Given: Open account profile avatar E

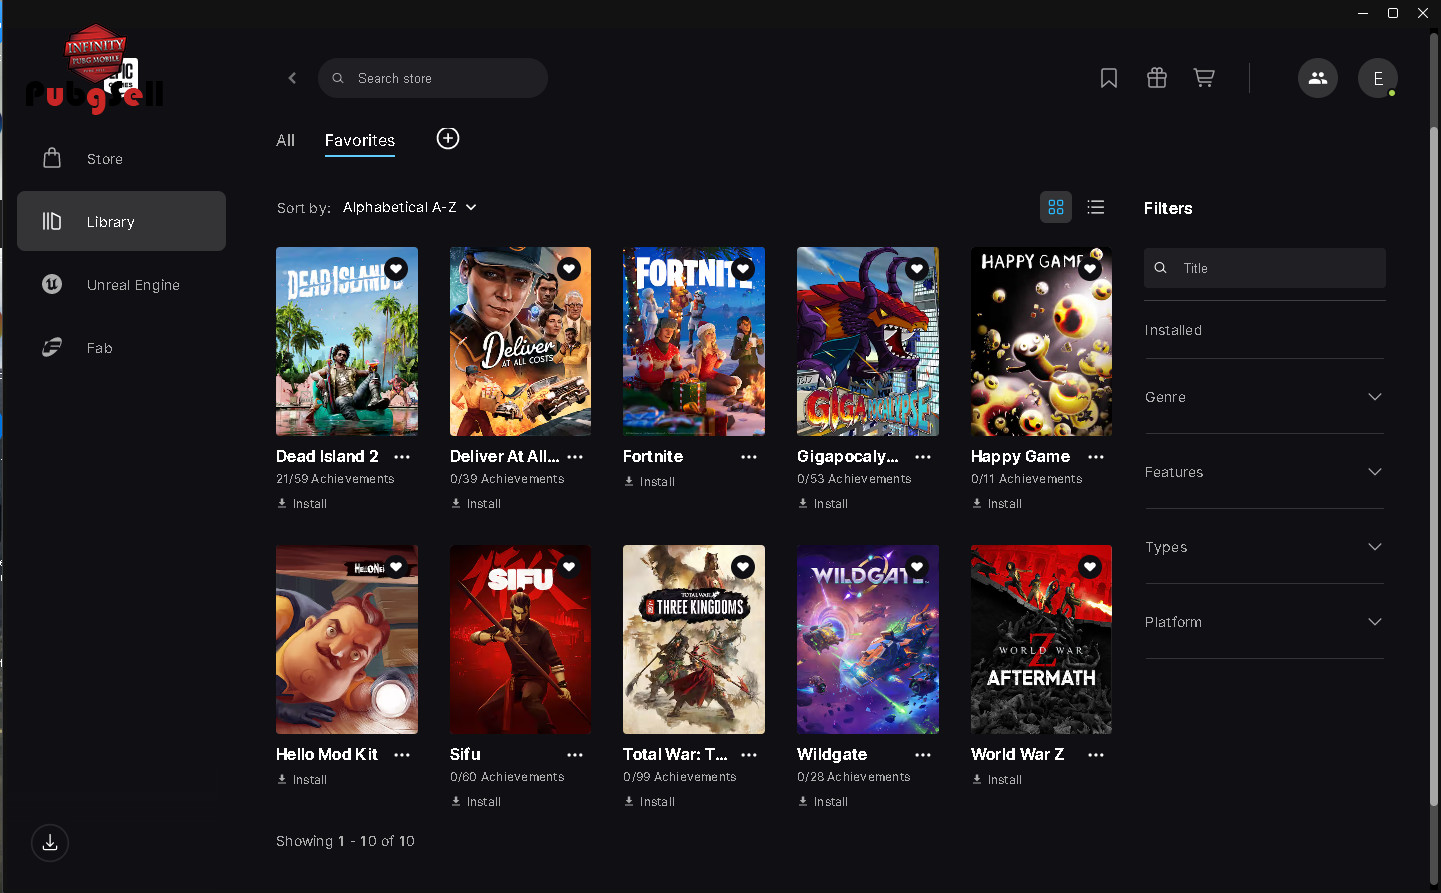Looking at the screenshot, I should (1377, 78).
